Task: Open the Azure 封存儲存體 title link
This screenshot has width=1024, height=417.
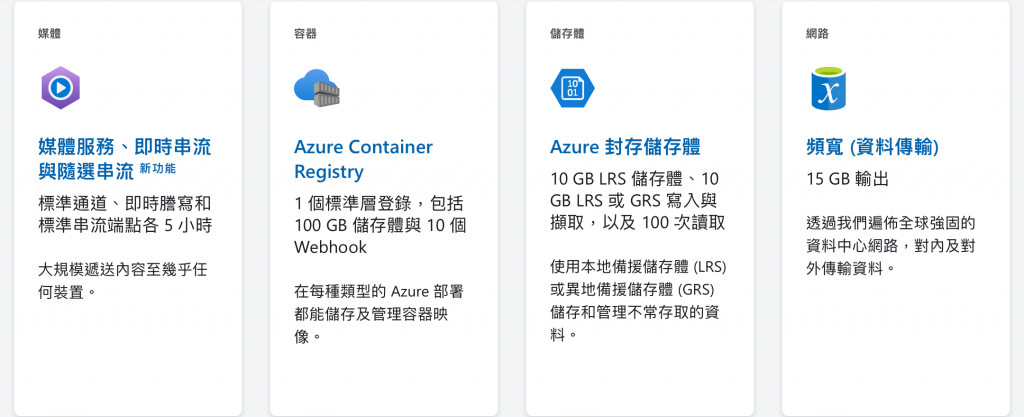Action: [x=625, y=147]
